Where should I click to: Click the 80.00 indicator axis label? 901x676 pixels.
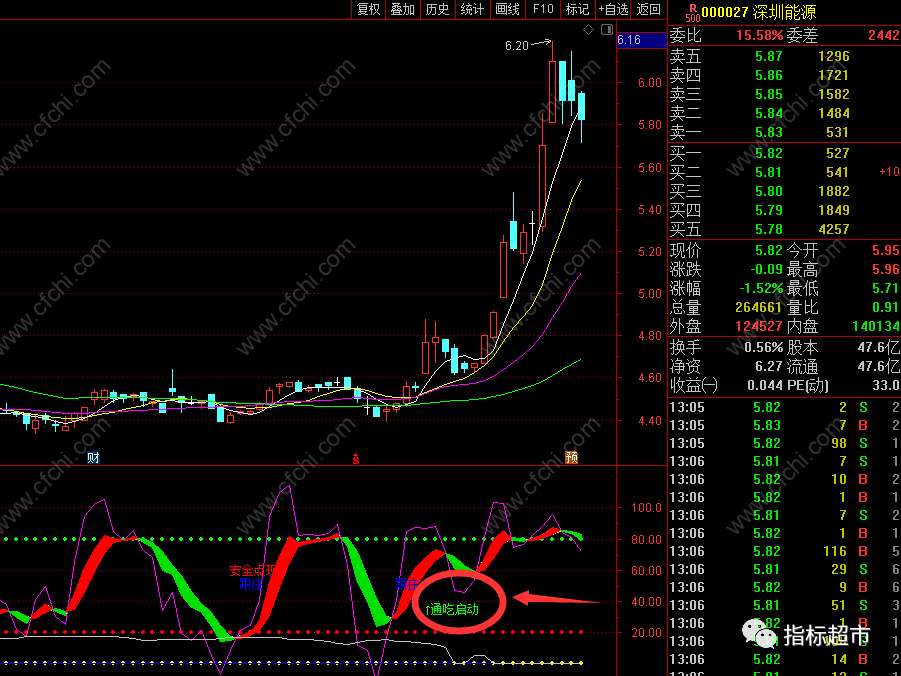point(647,540)
